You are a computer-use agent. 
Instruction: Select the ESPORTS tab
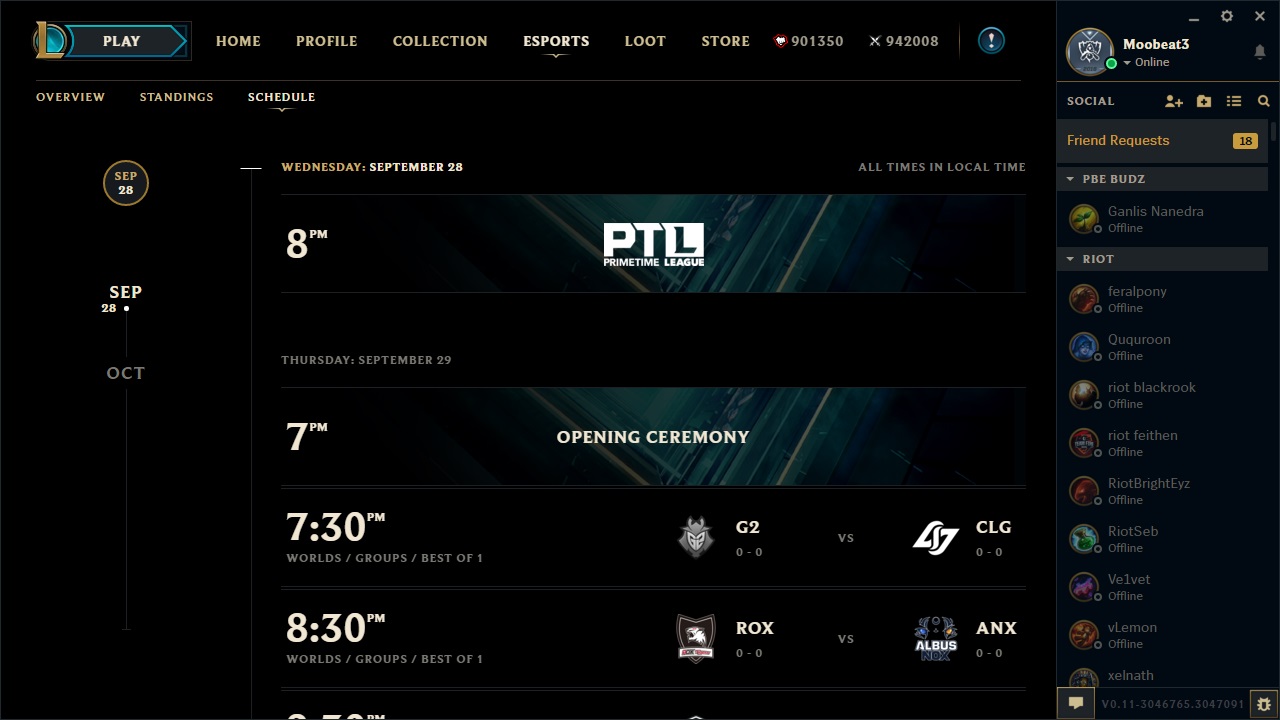coord(556,41)
